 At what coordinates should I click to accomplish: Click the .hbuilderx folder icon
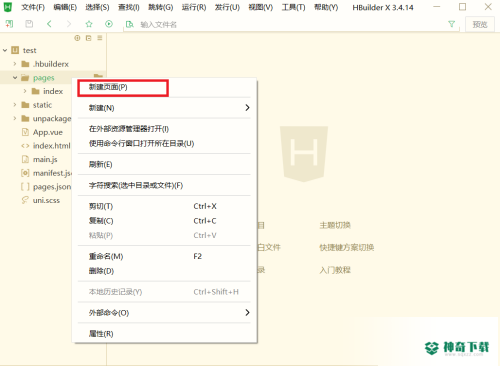click(25, 64)
